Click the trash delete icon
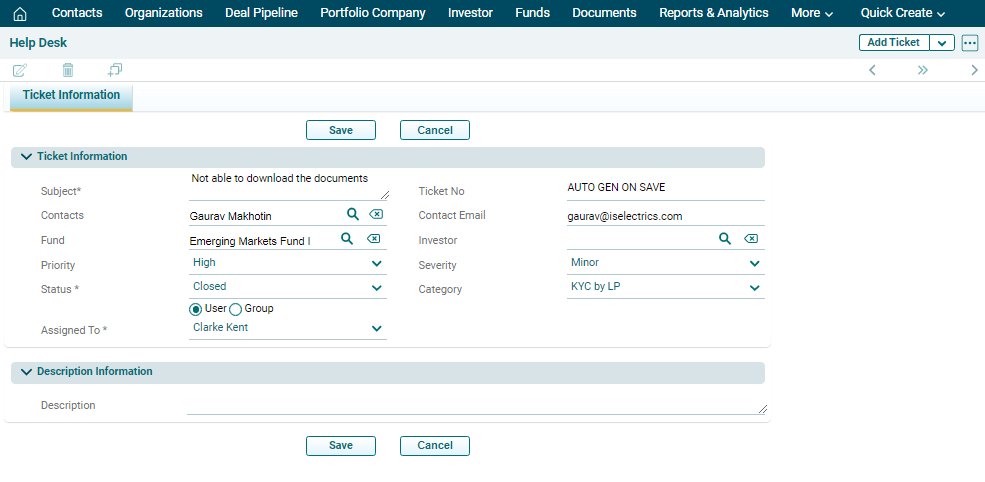 coord(68,70)
